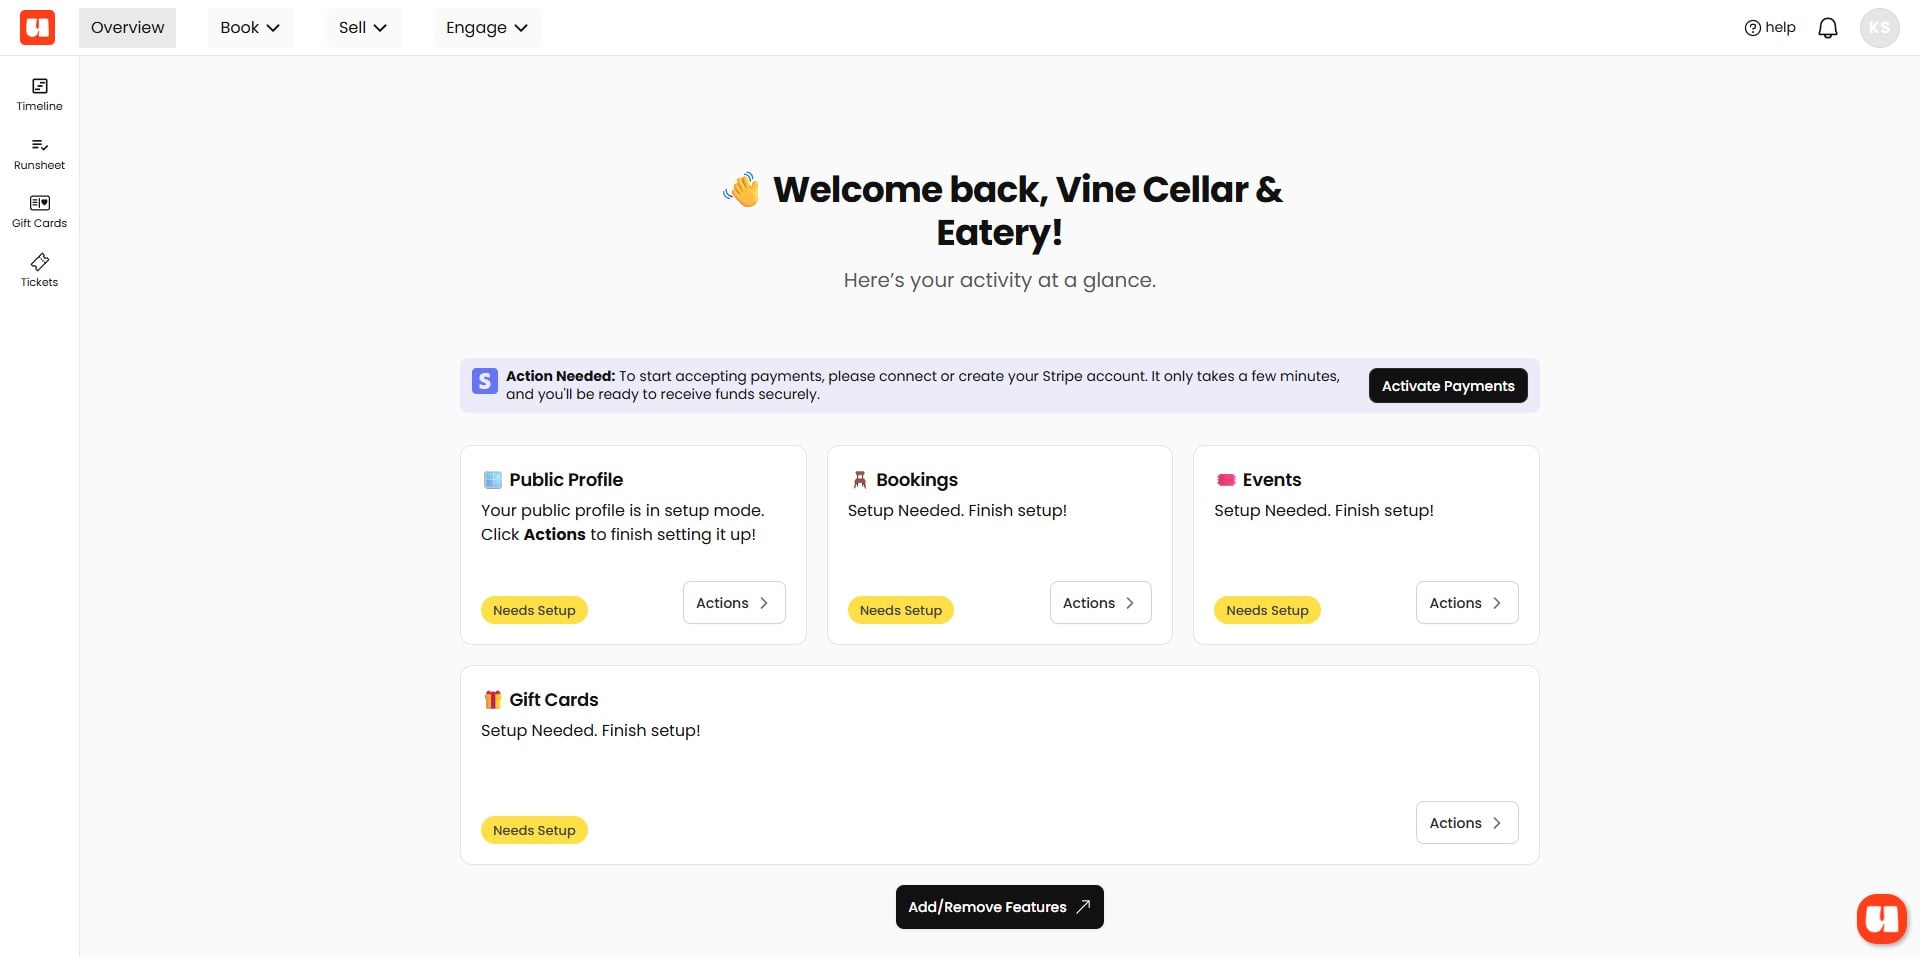Expand the Sell dropdown menu
Image resolution: width=1920 pixels, height=957 pixels.
point(362,28)
